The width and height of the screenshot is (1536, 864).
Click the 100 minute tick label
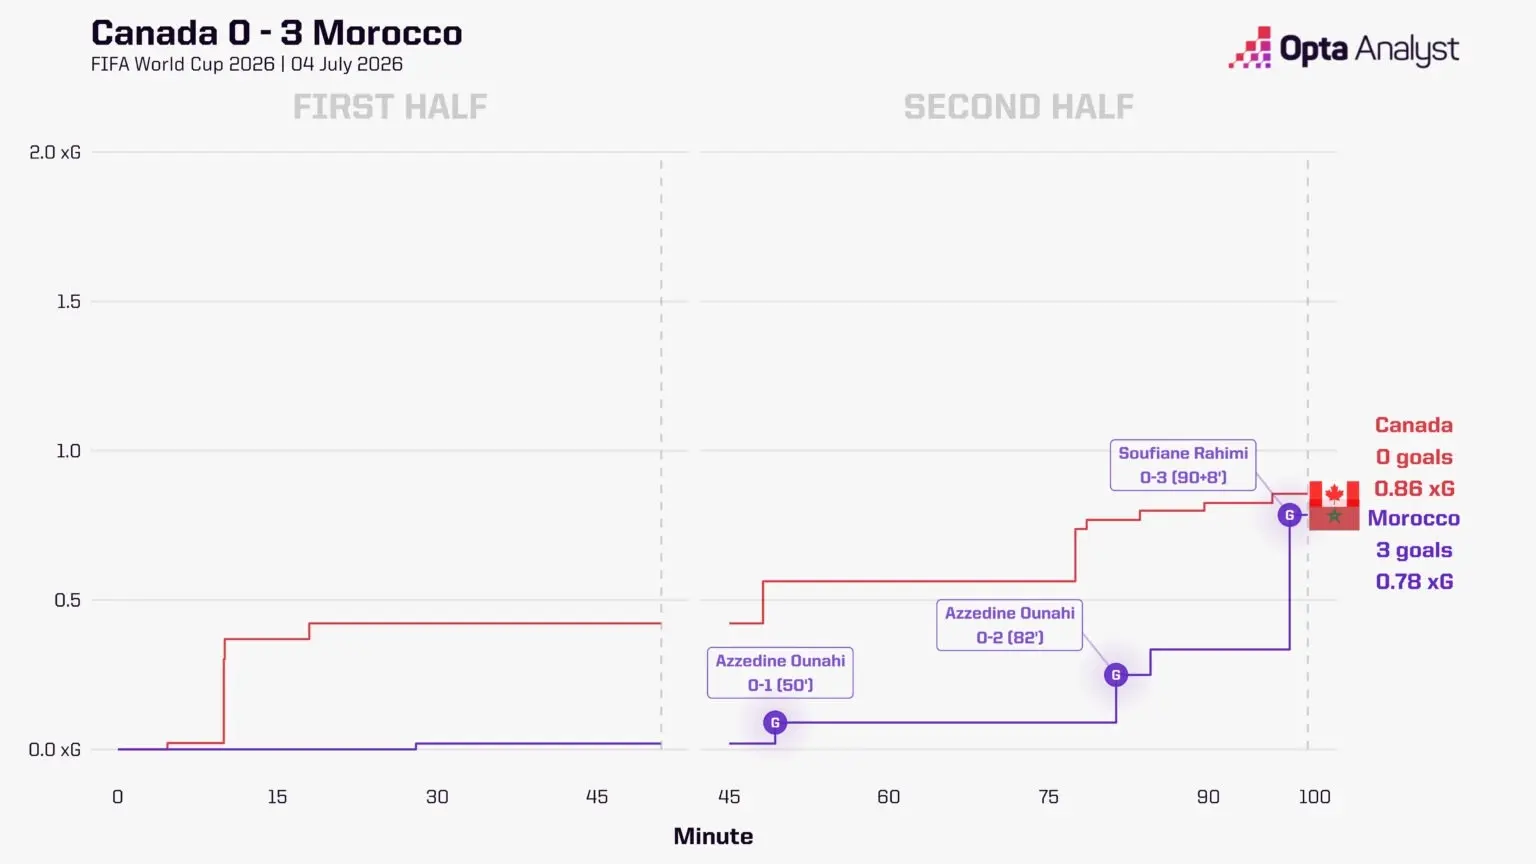(x=1314, y=797)
